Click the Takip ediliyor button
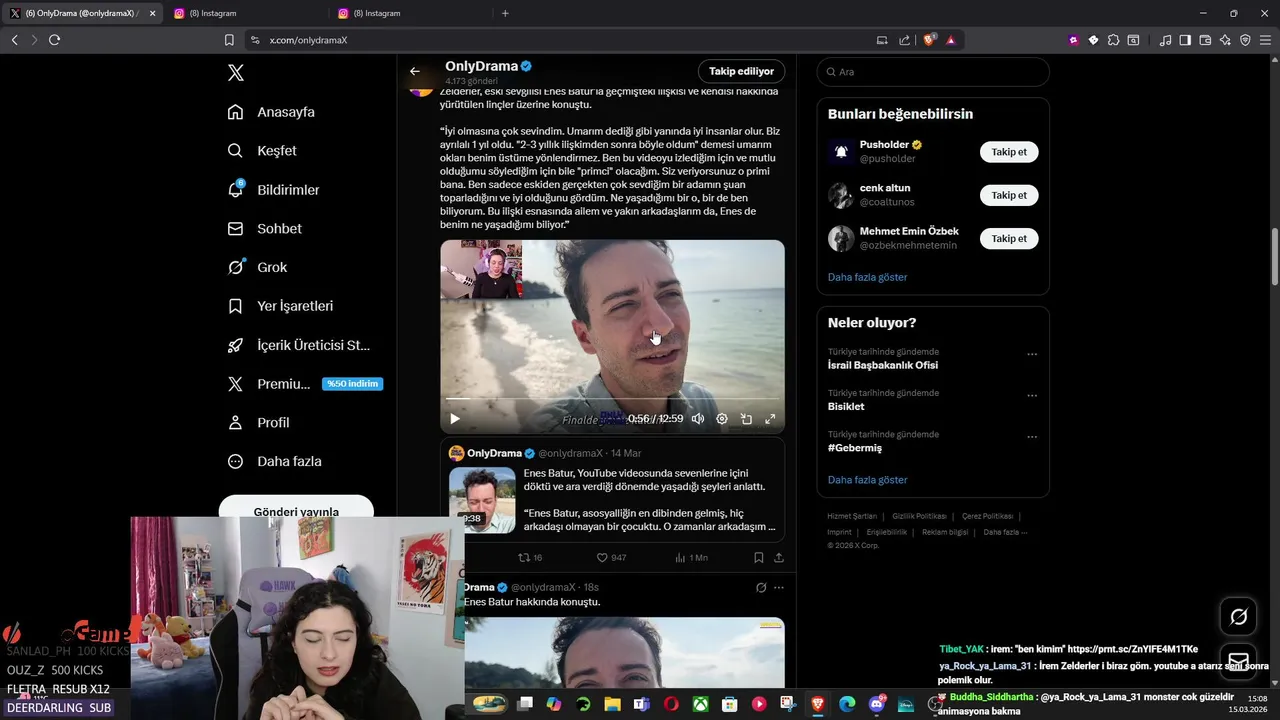The height and width of the screenshot is (720, 1280). pos(741,71)
